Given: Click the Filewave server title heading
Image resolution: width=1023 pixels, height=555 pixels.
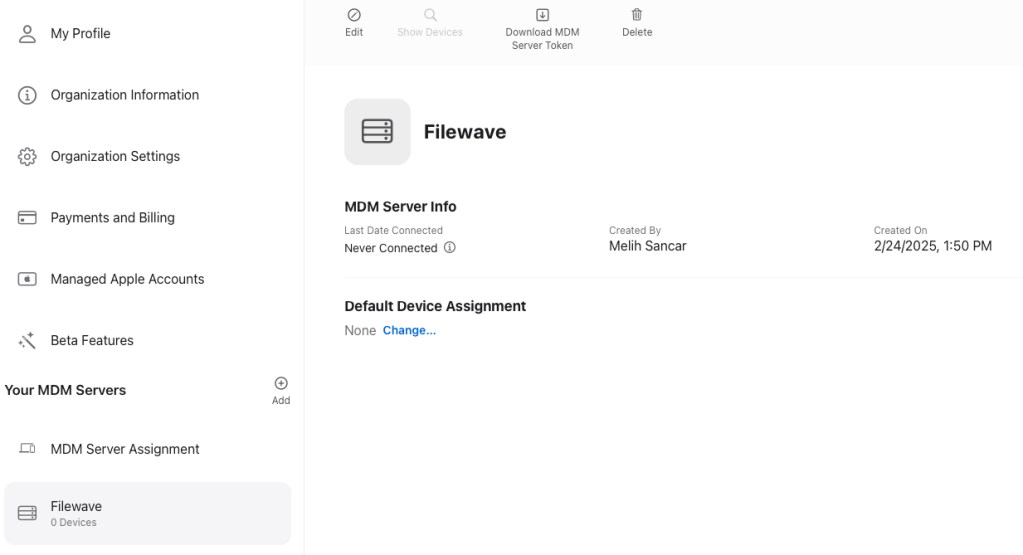Looking at the screenshot, I should coord(465,132).
